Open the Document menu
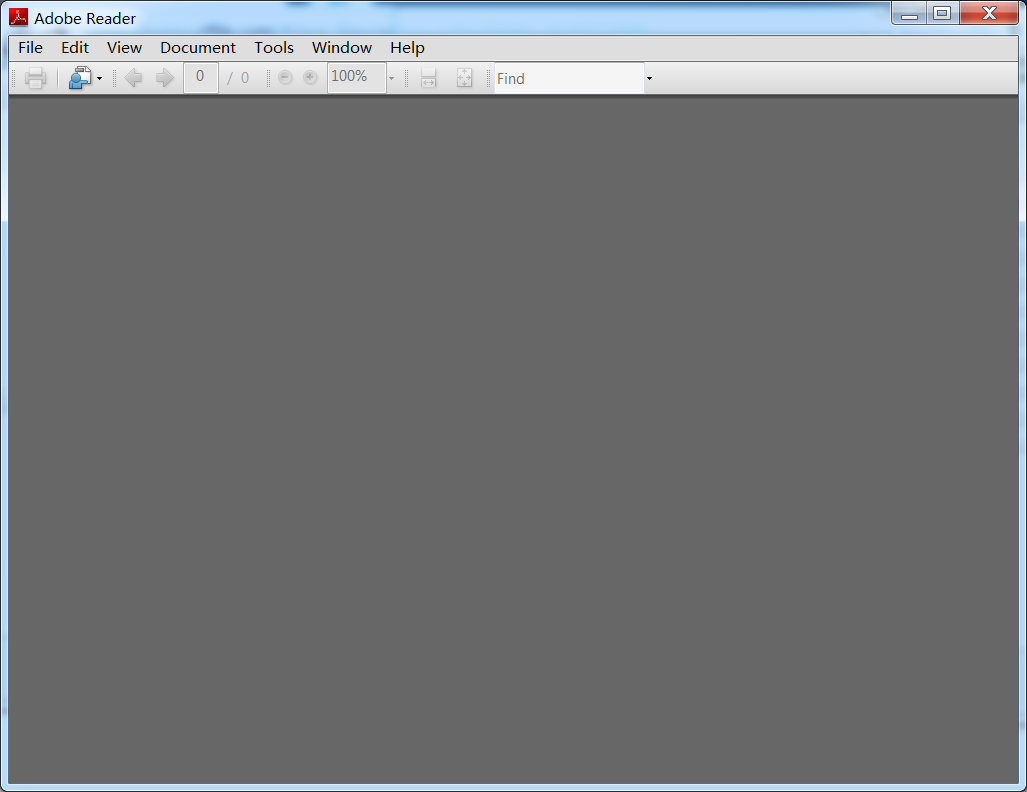This screenshot has width=1027, height=792. (x=198, y=47)
